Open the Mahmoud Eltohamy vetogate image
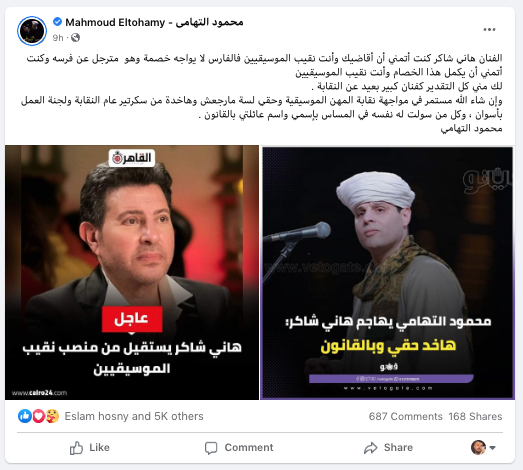523x470 pixels. (x=387, y=273)
